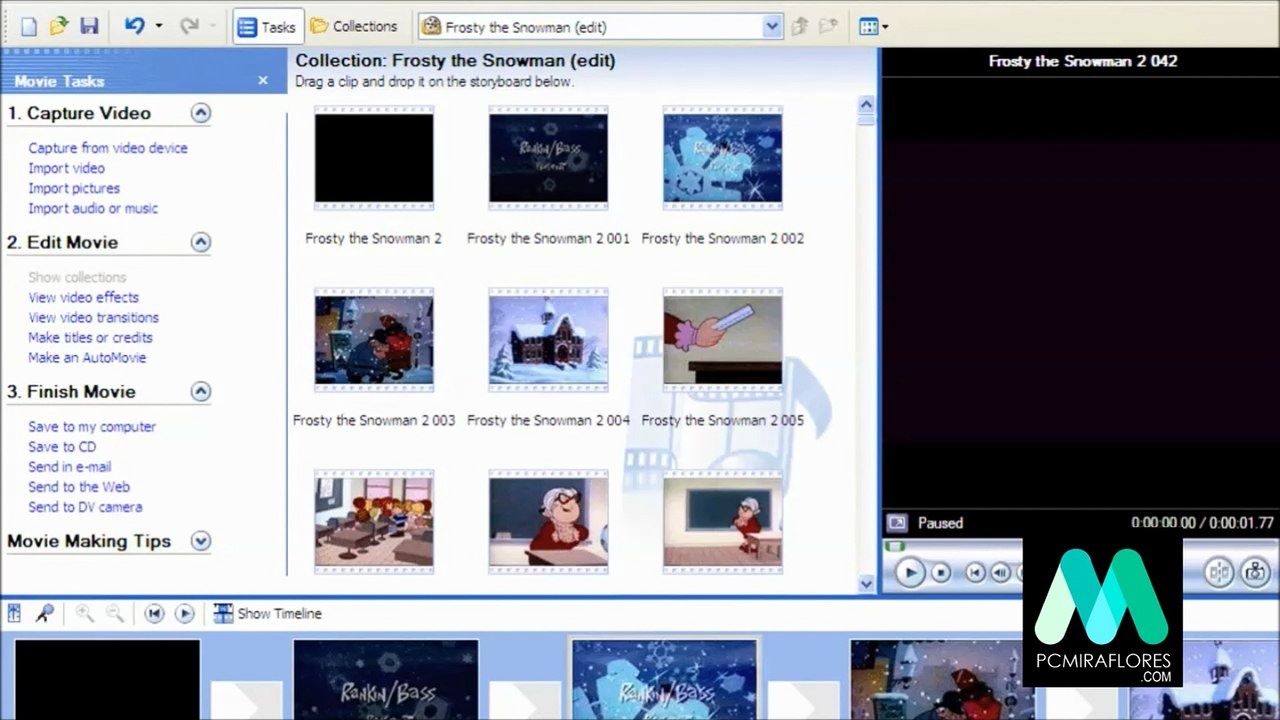
Task: Click the greyed-out Redo arrow
Action: 189,27
